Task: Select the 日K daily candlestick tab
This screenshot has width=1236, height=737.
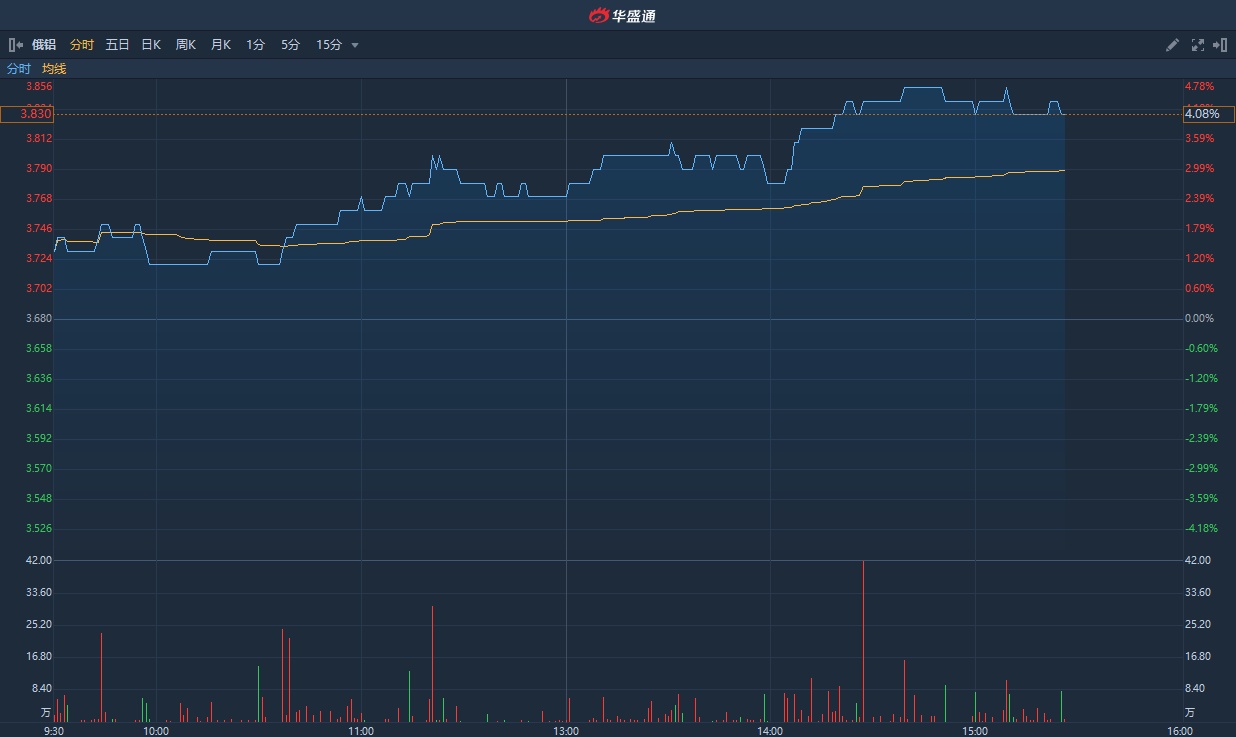Action: point(151,45)
